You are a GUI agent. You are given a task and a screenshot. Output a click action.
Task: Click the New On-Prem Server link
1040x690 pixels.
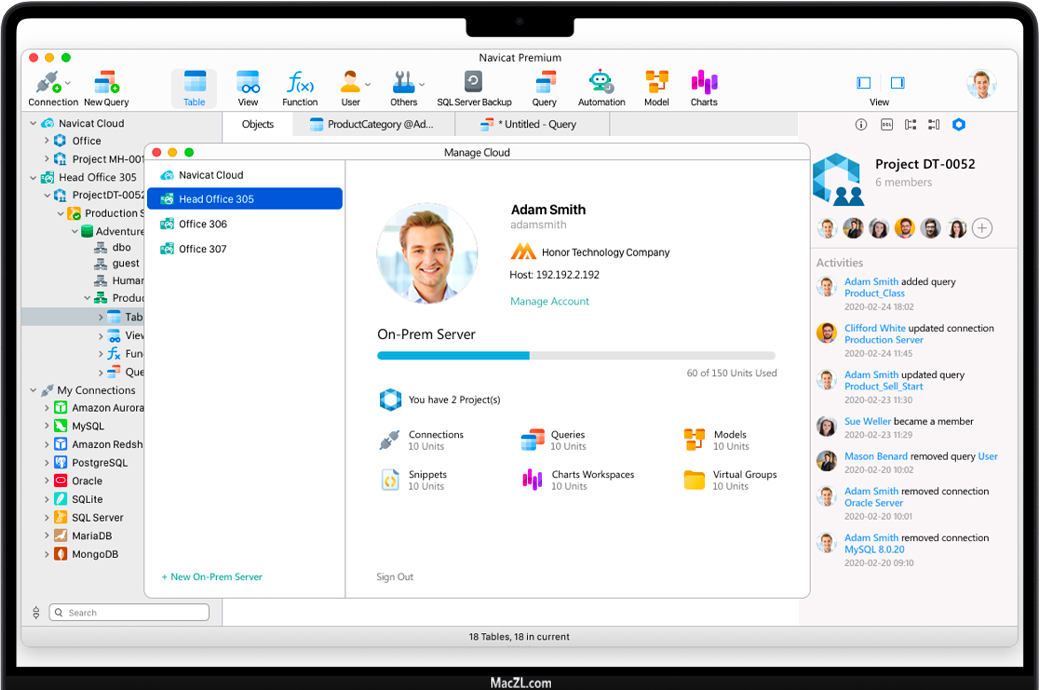212,577
